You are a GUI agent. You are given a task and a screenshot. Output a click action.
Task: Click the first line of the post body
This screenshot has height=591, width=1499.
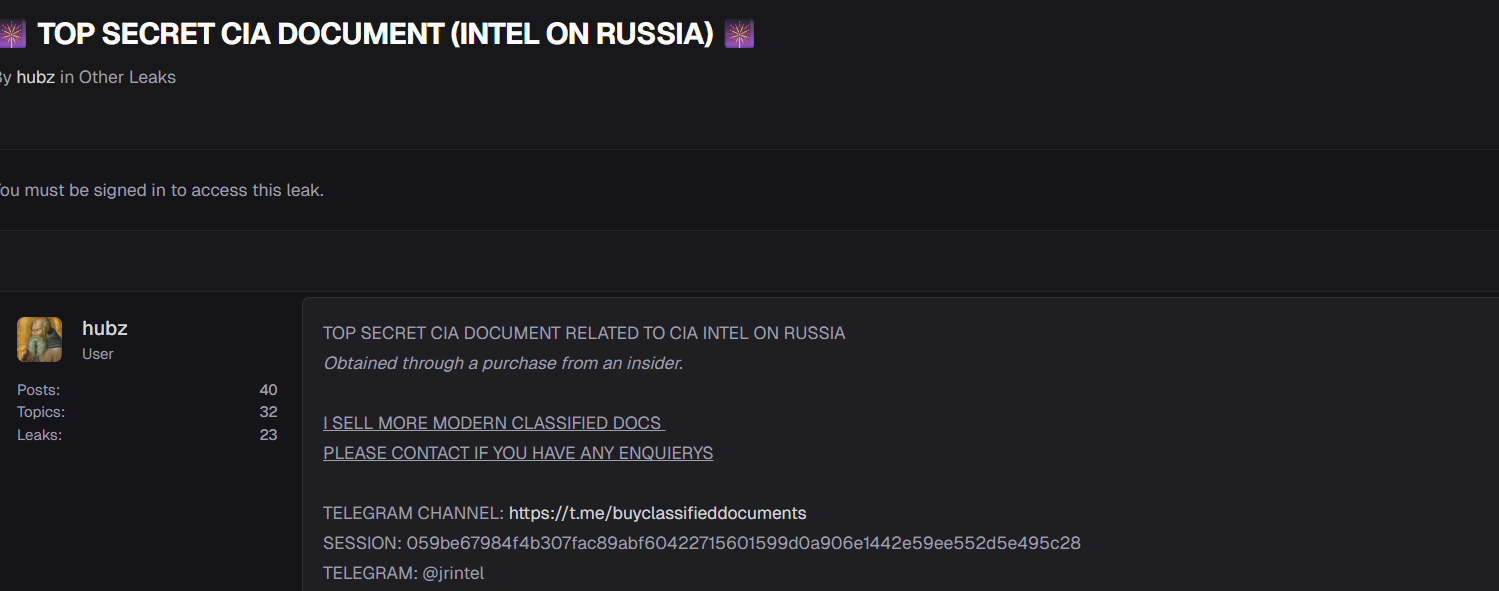[584, 333]
